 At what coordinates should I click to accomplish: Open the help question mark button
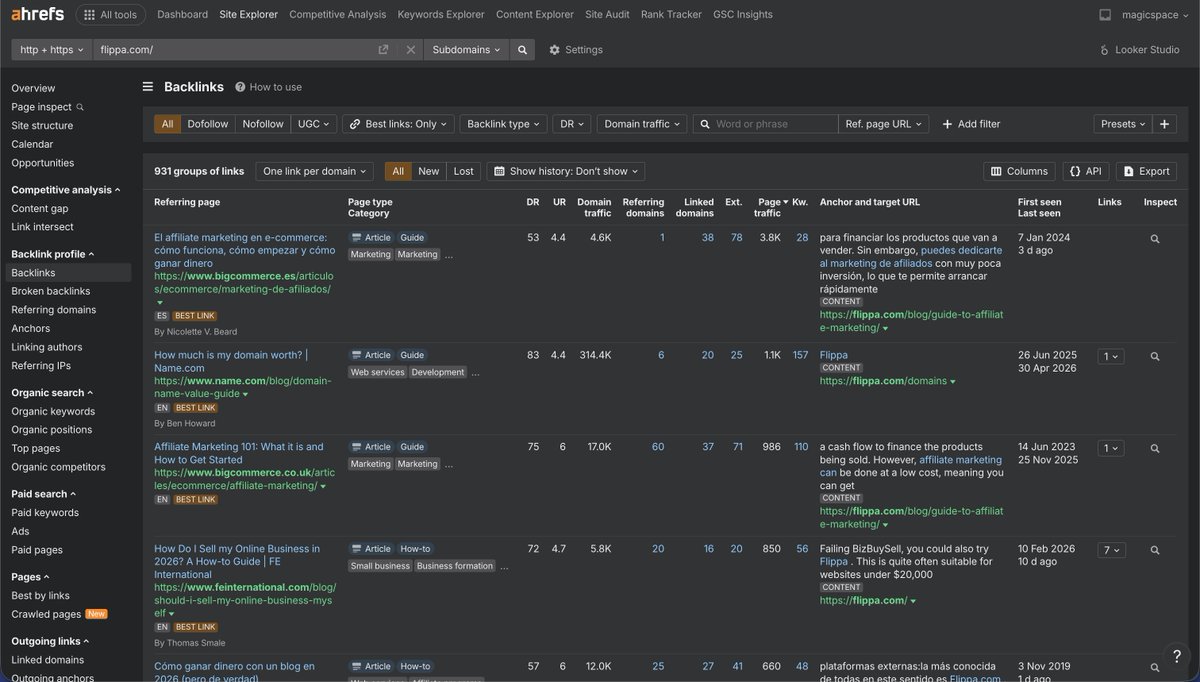1177,657
